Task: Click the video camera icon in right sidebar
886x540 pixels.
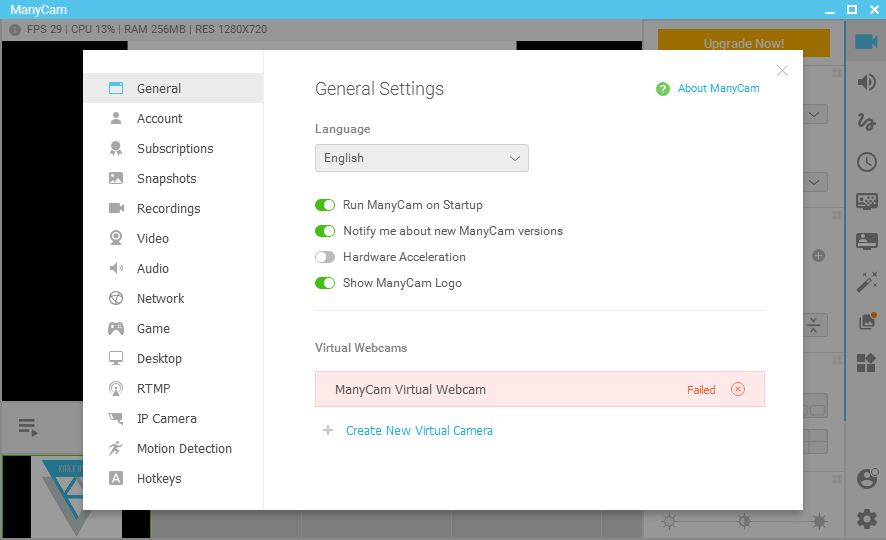Action: click(866, 41)
